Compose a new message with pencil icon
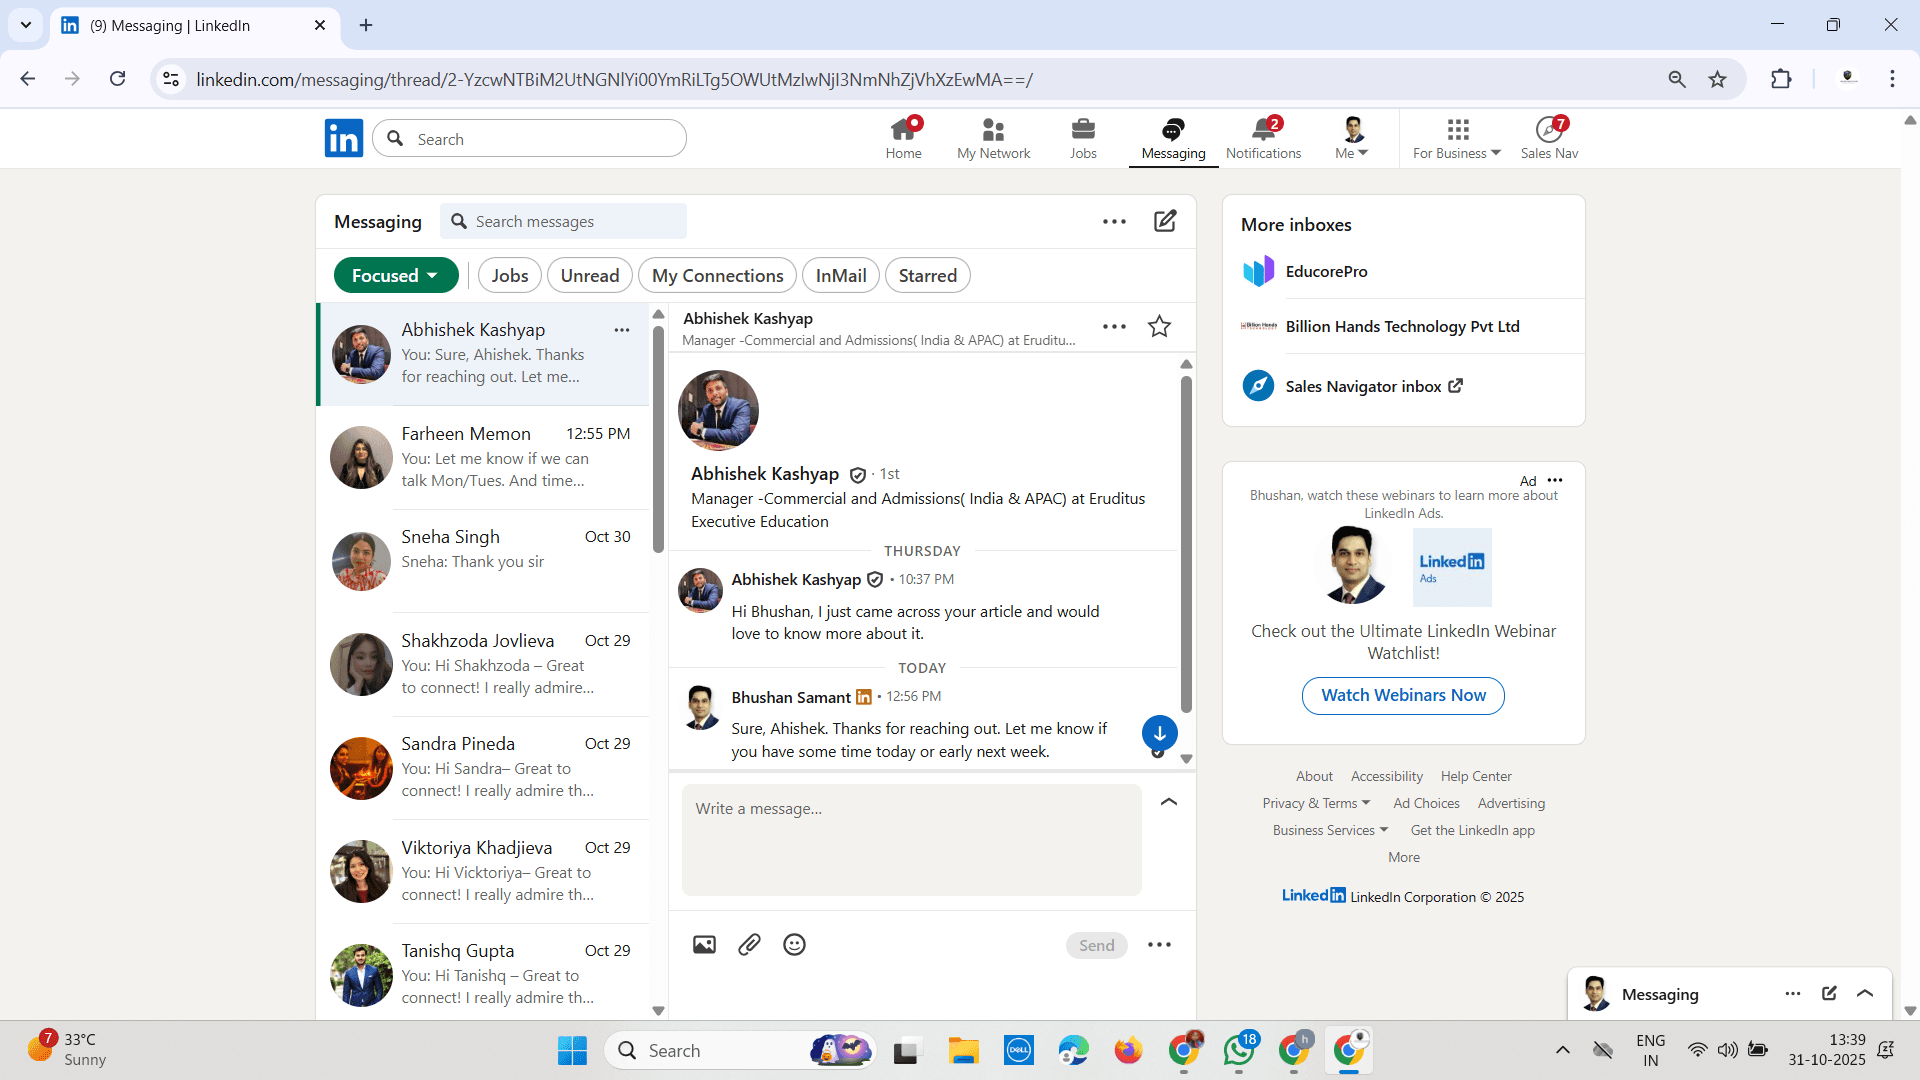 point(1165,221)
